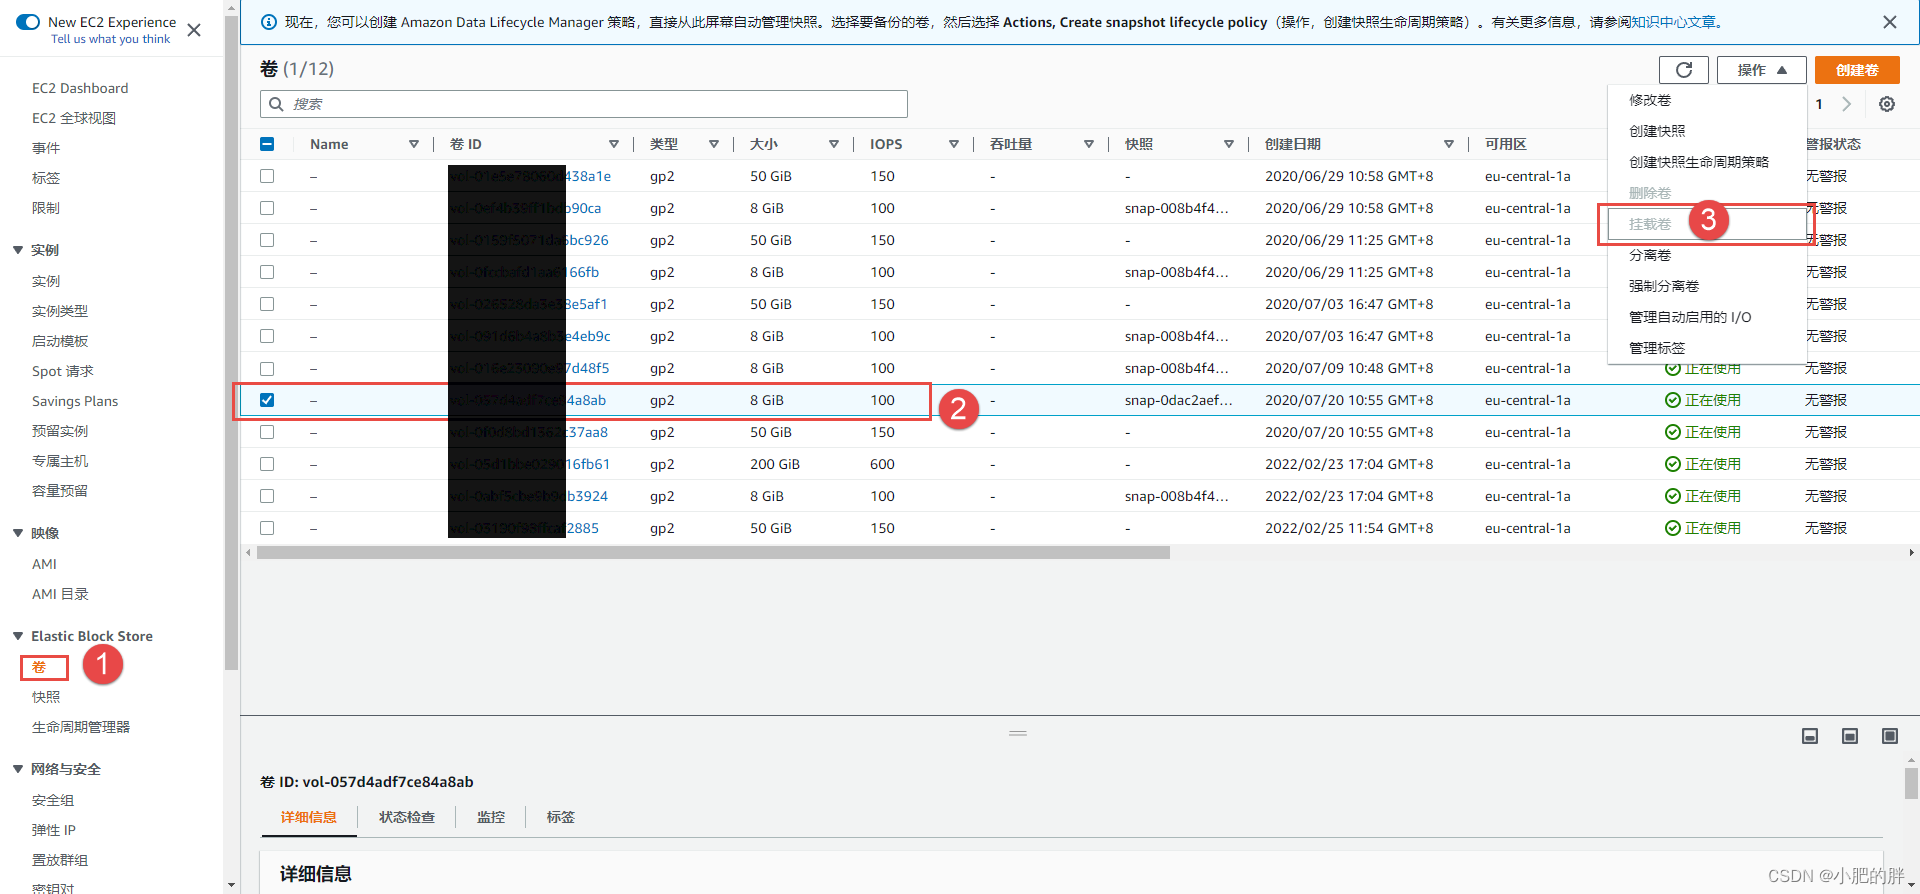Choose 创建快照 from actions menu

click(x=1657, y=131)
